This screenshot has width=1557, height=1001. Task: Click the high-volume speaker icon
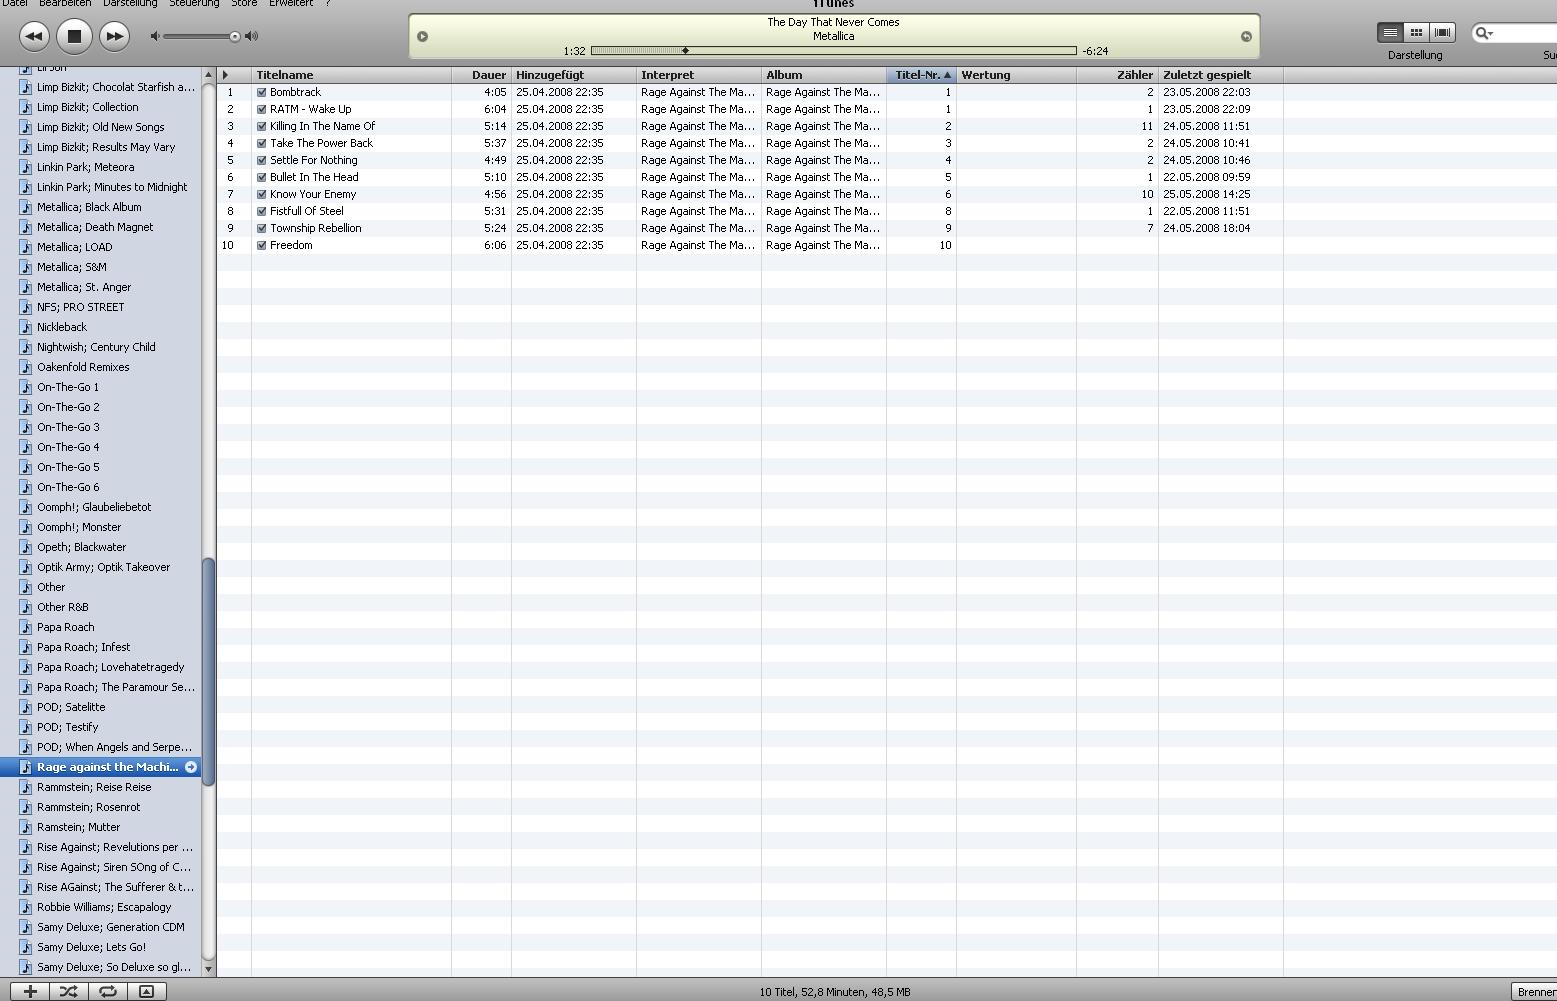tap(251, 36)
